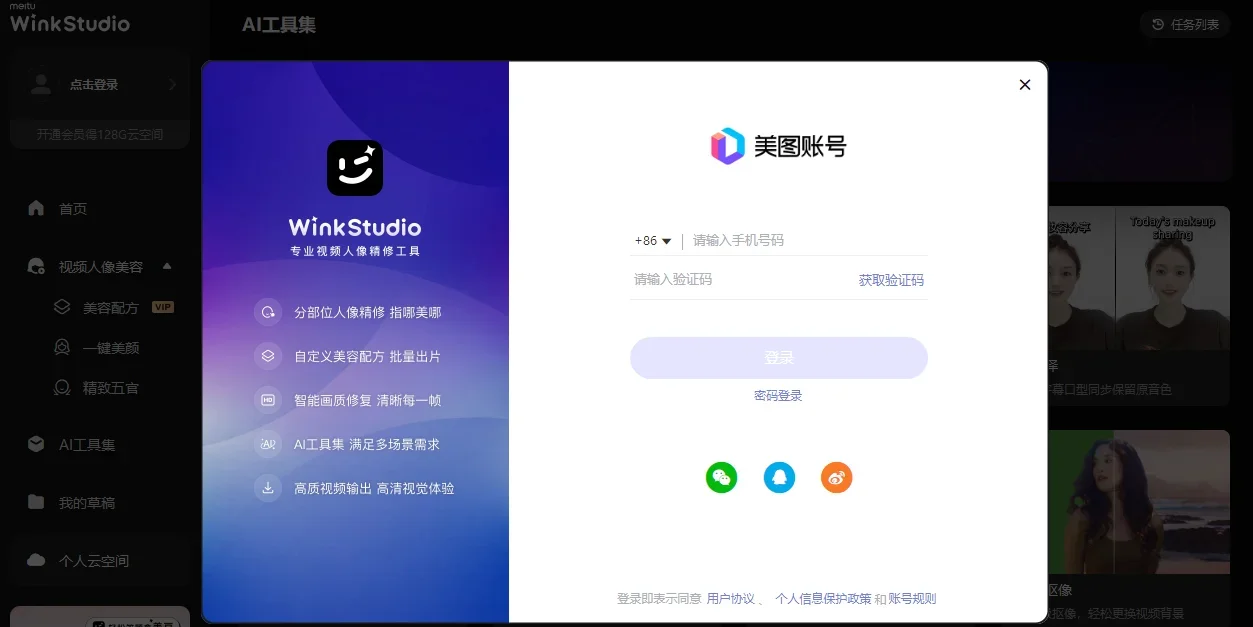Open the 个人信息保护政策 link

click(x=823, y=599)
